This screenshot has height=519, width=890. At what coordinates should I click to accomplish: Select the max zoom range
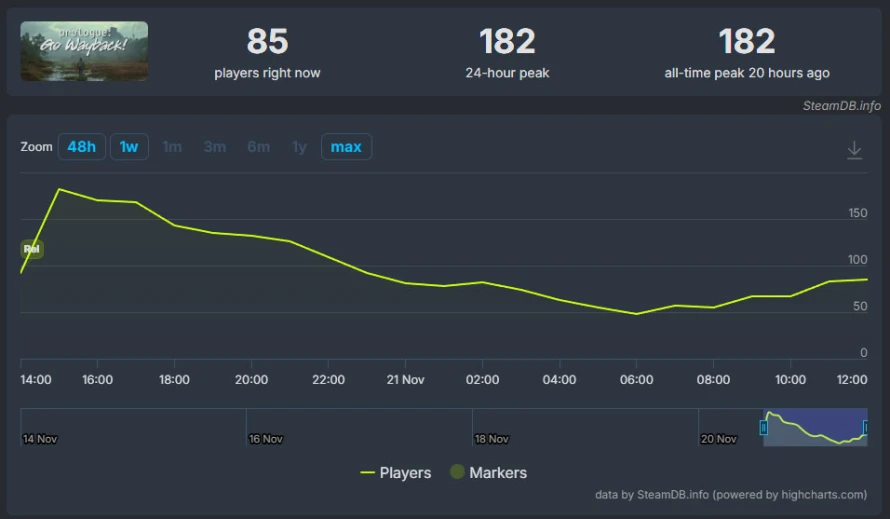click(346, 147)
